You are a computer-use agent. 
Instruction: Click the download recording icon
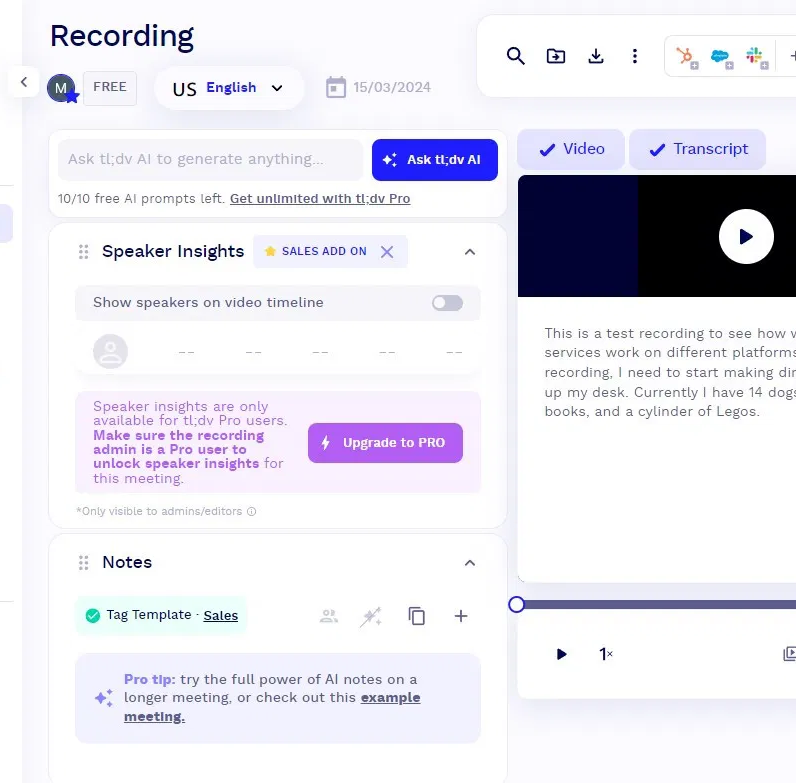pos(595,56)
